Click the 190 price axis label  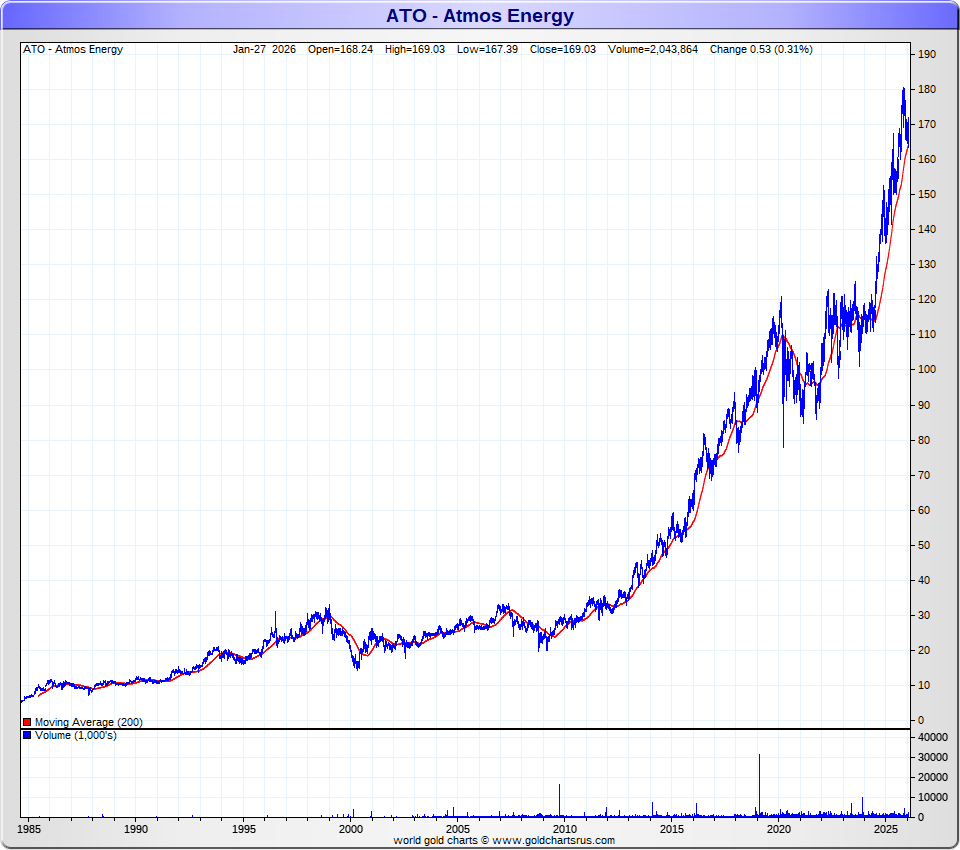click(927, 54)
